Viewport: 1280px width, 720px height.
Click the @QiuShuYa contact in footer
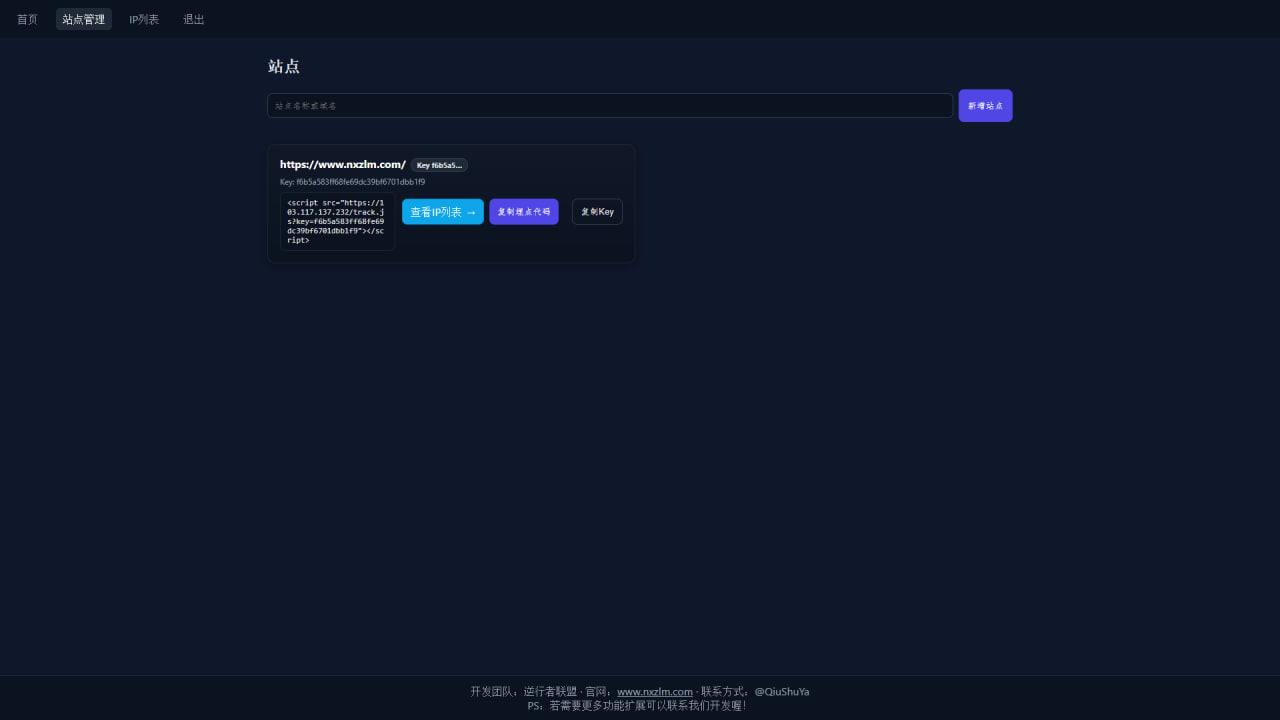tap(782, 691)
